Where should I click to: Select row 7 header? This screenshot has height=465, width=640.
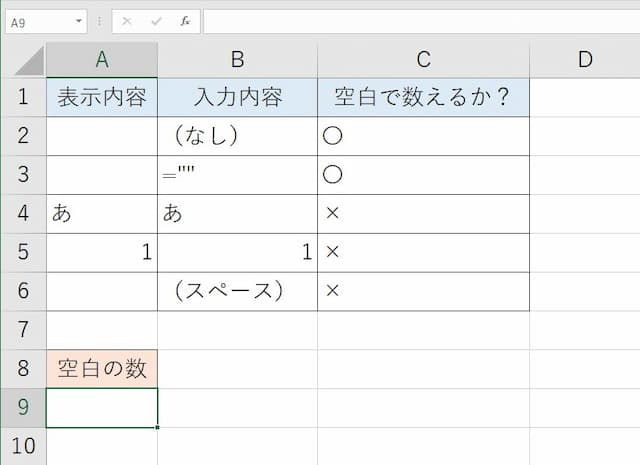(23, 330)
